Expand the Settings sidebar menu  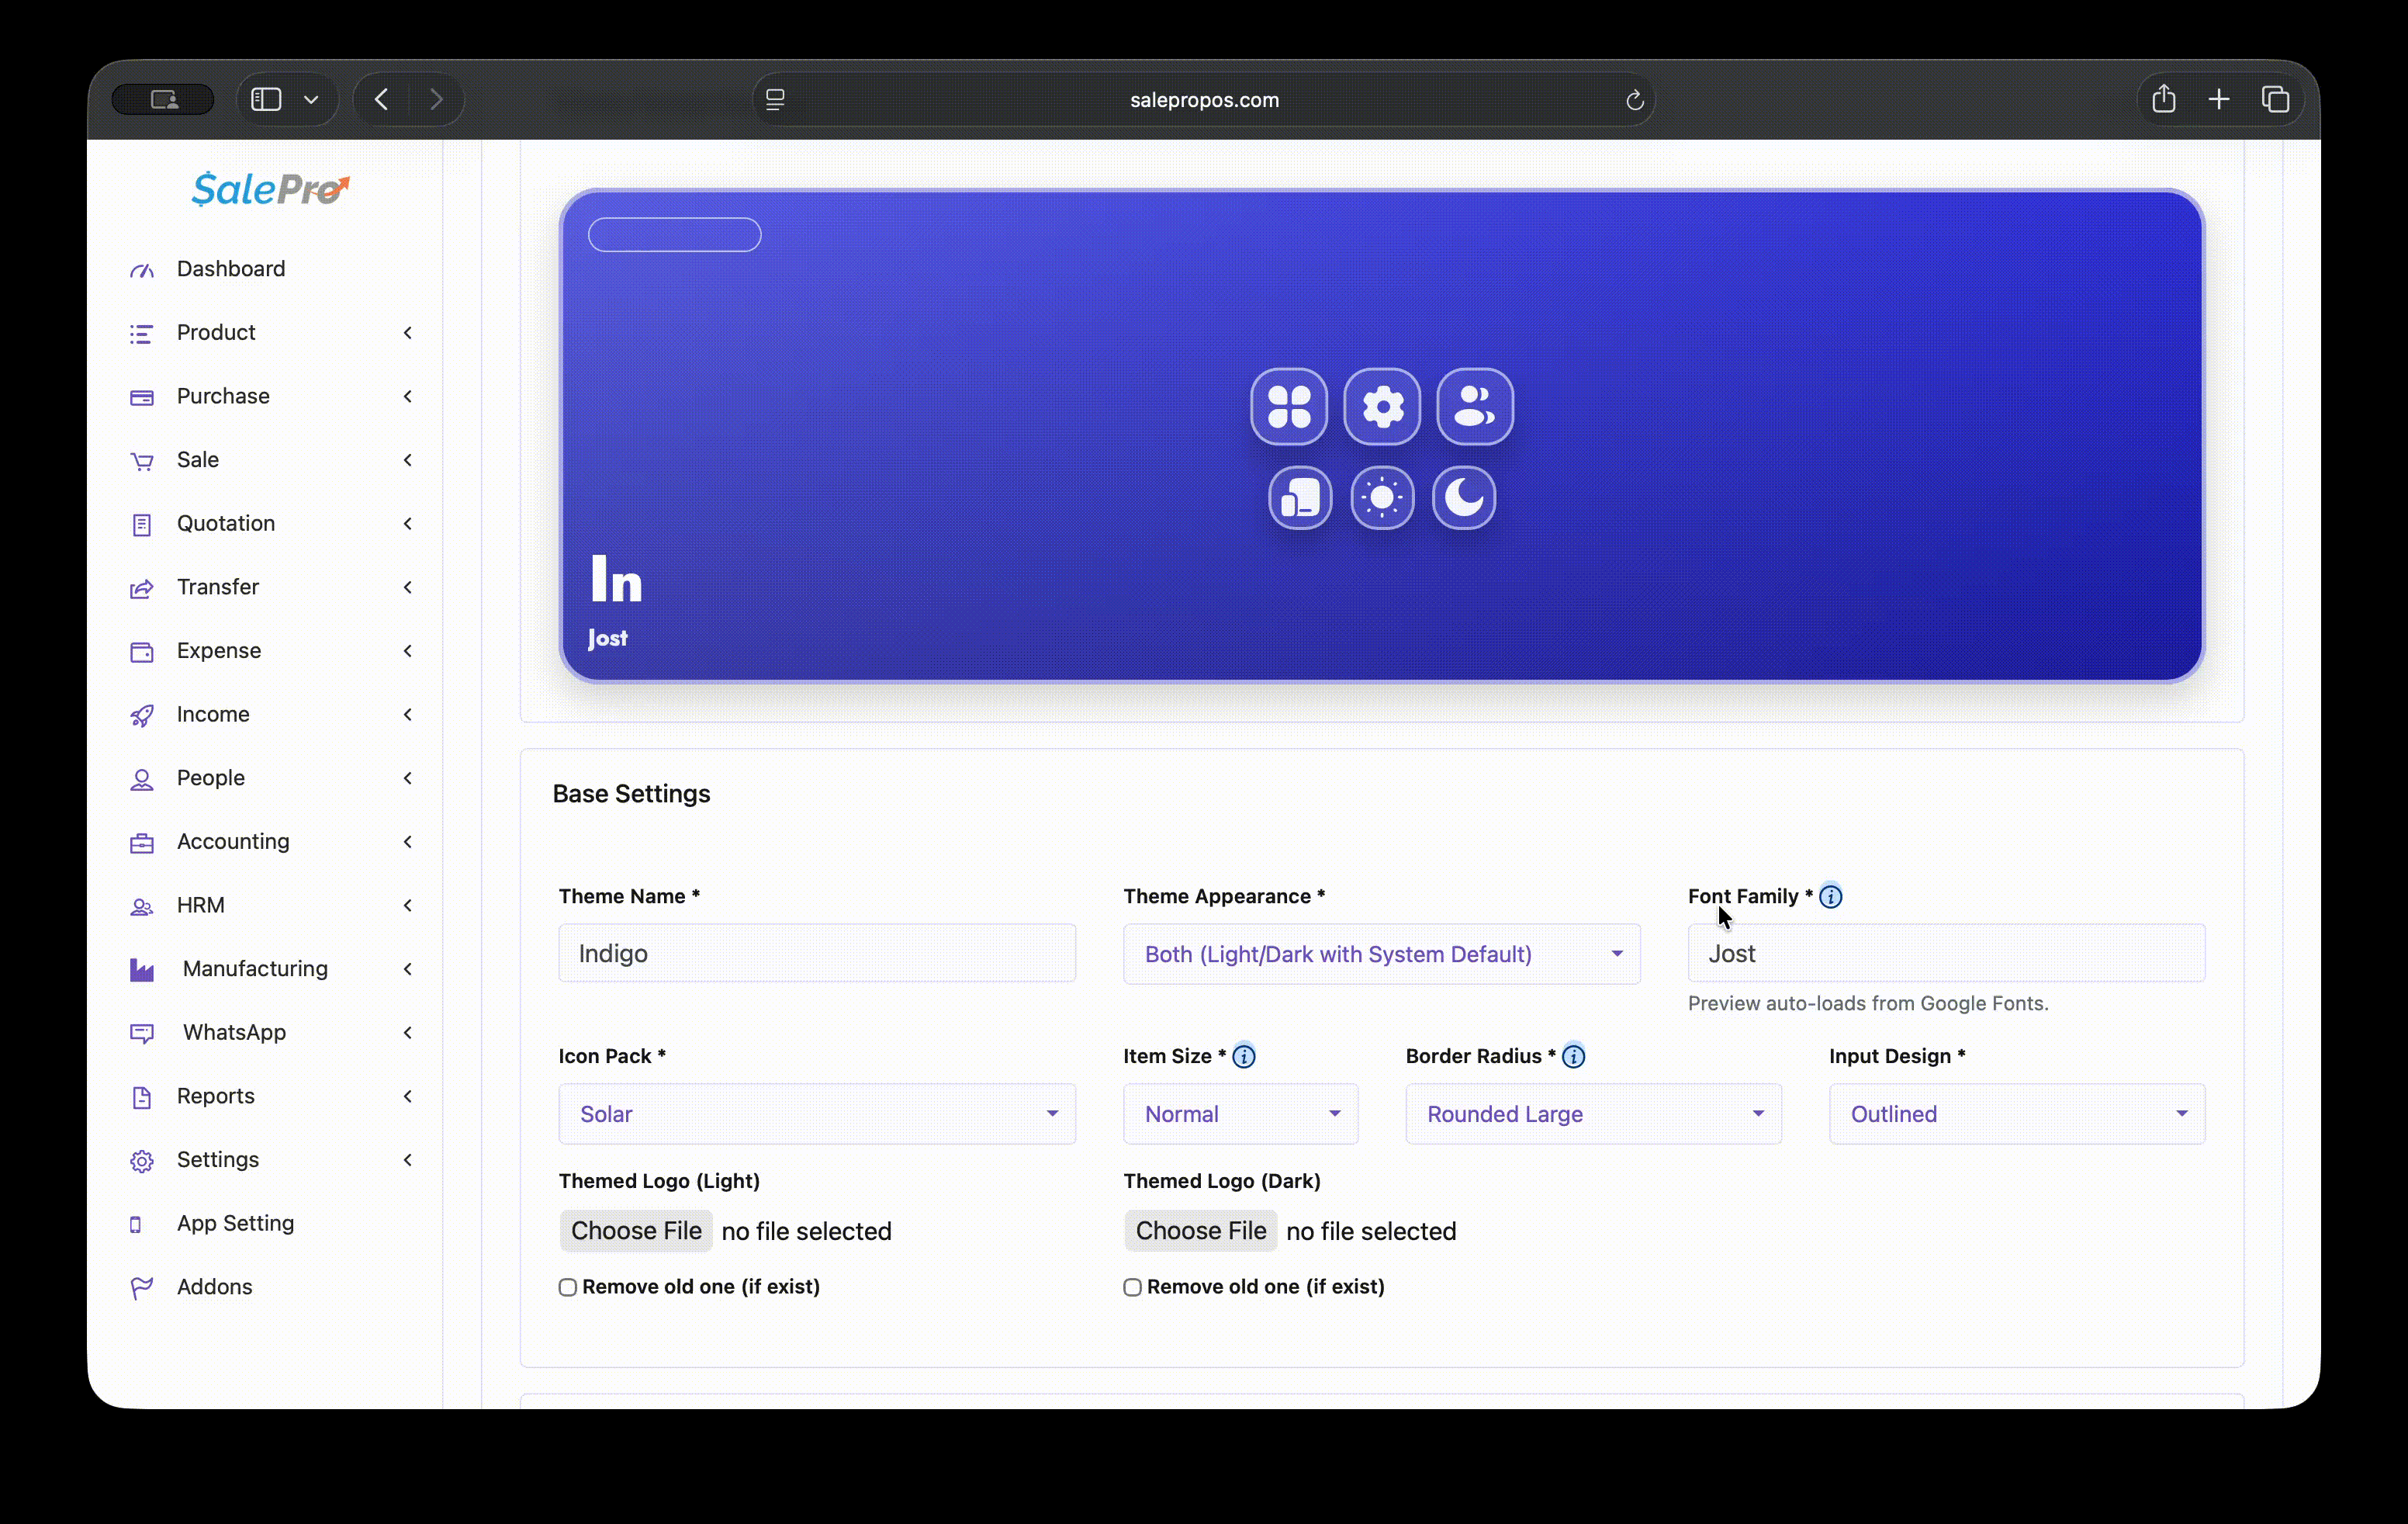[218, 1159]
